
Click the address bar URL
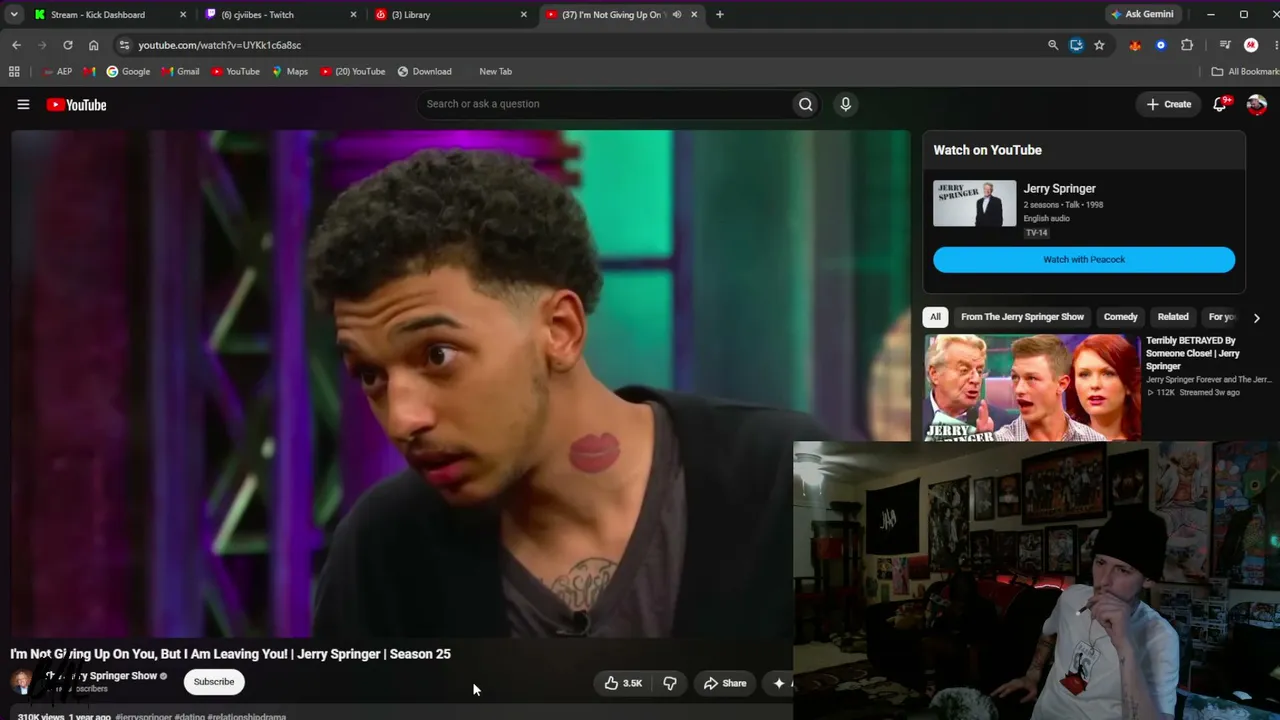[219, 45]
